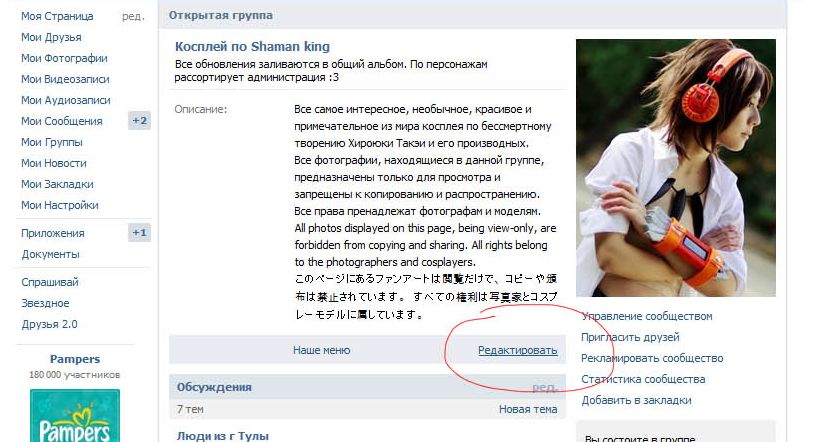Image resolution: width=814 pixels, height=442 pixels.
Task: Open Рекламировать сообщество link
Action: (652, 358)
